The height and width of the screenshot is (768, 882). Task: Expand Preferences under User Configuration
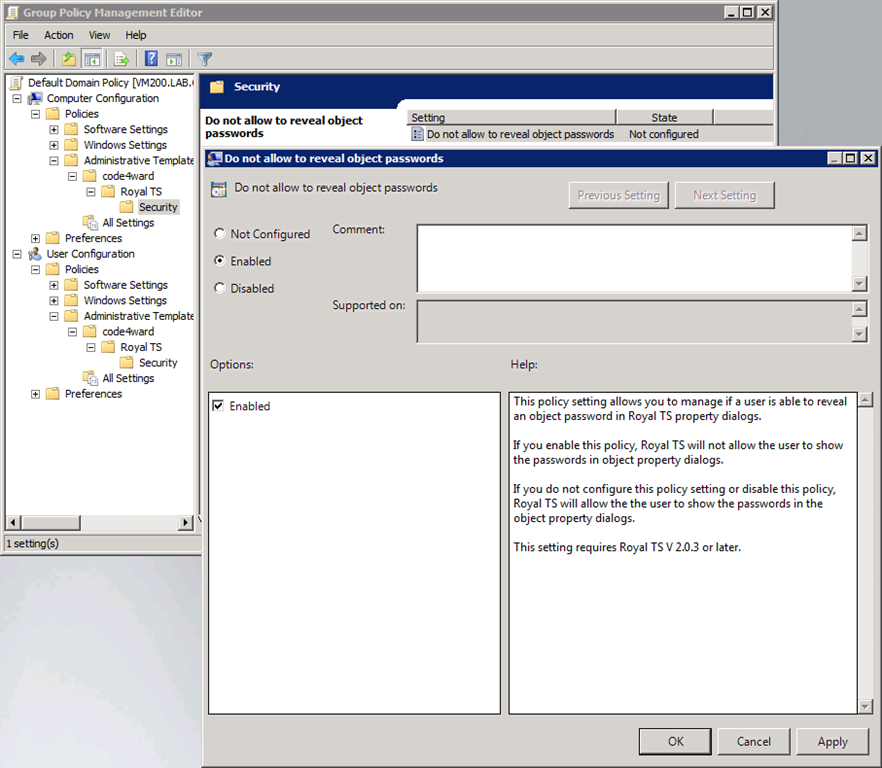point(36,394)
